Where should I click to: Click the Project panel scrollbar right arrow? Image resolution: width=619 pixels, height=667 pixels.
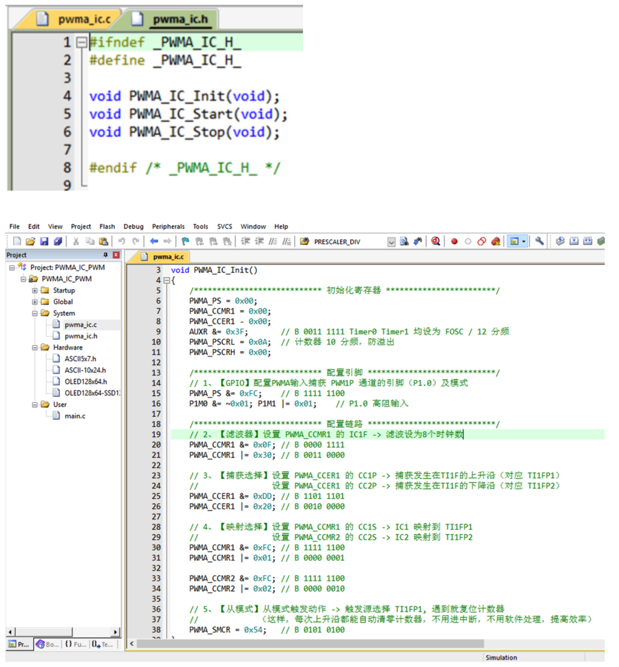[115, 632]
